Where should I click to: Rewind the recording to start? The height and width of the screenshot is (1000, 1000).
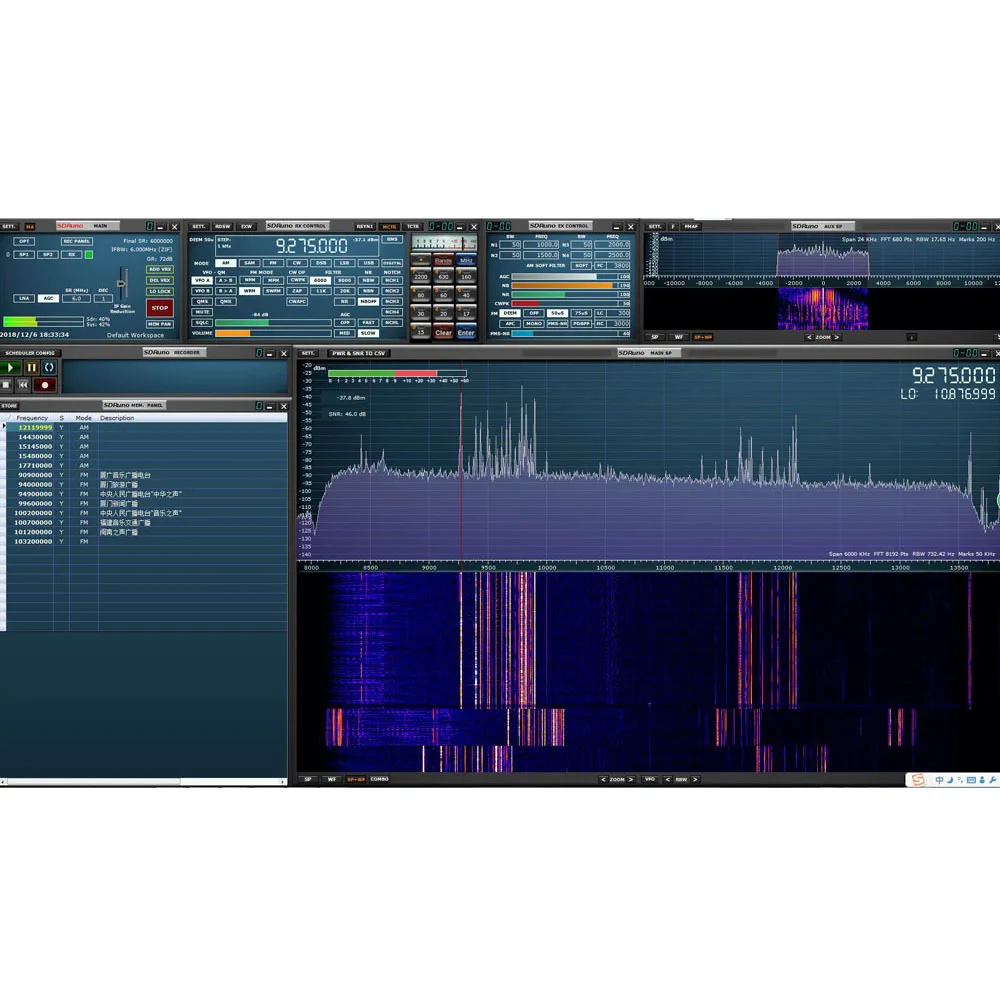tap(23, 385)
